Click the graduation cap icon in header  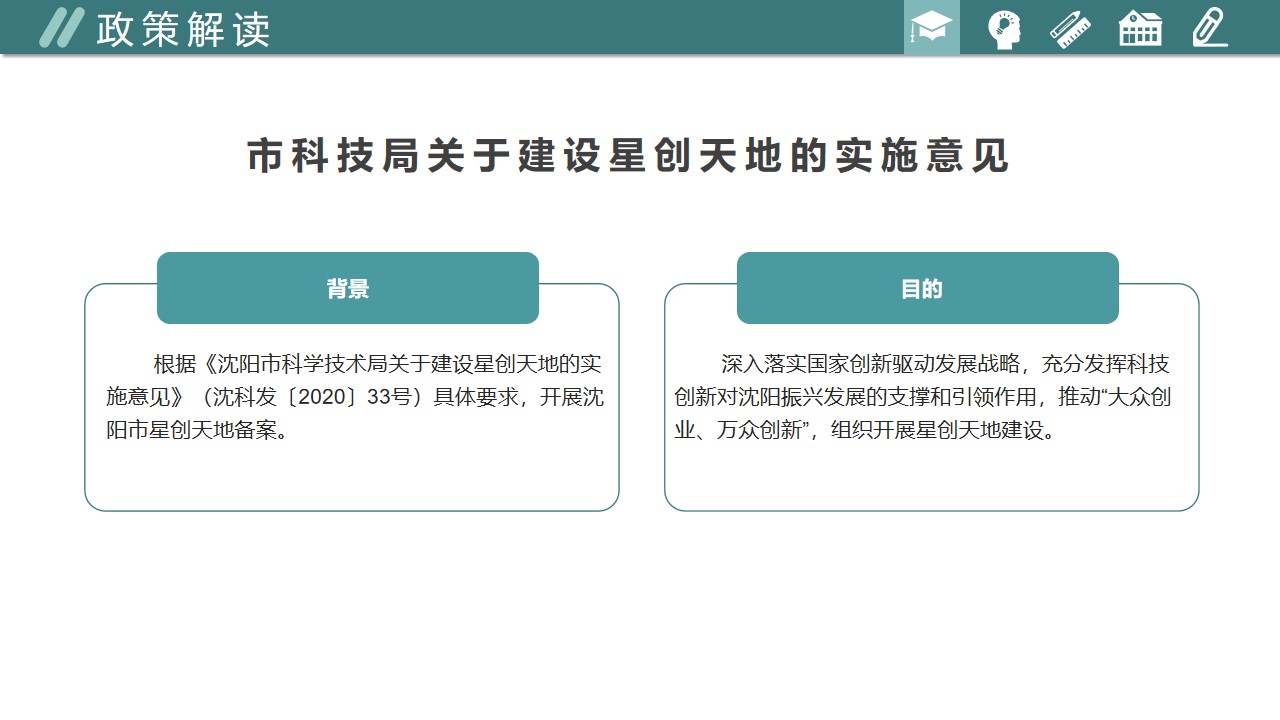pos(931,28)
